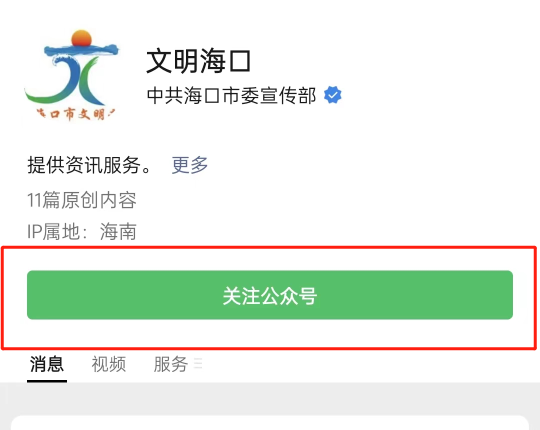Image resolution: width=540 pixels, height=430 pixels.
Task: View the 11篇原创内容 original articles
Action: [x=82, y=200]
